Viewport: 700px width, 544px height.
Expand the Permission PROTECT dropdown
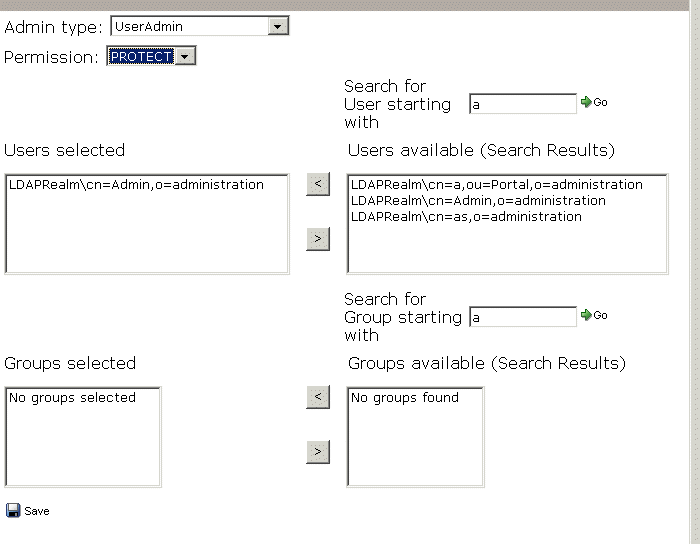point(185,57)
